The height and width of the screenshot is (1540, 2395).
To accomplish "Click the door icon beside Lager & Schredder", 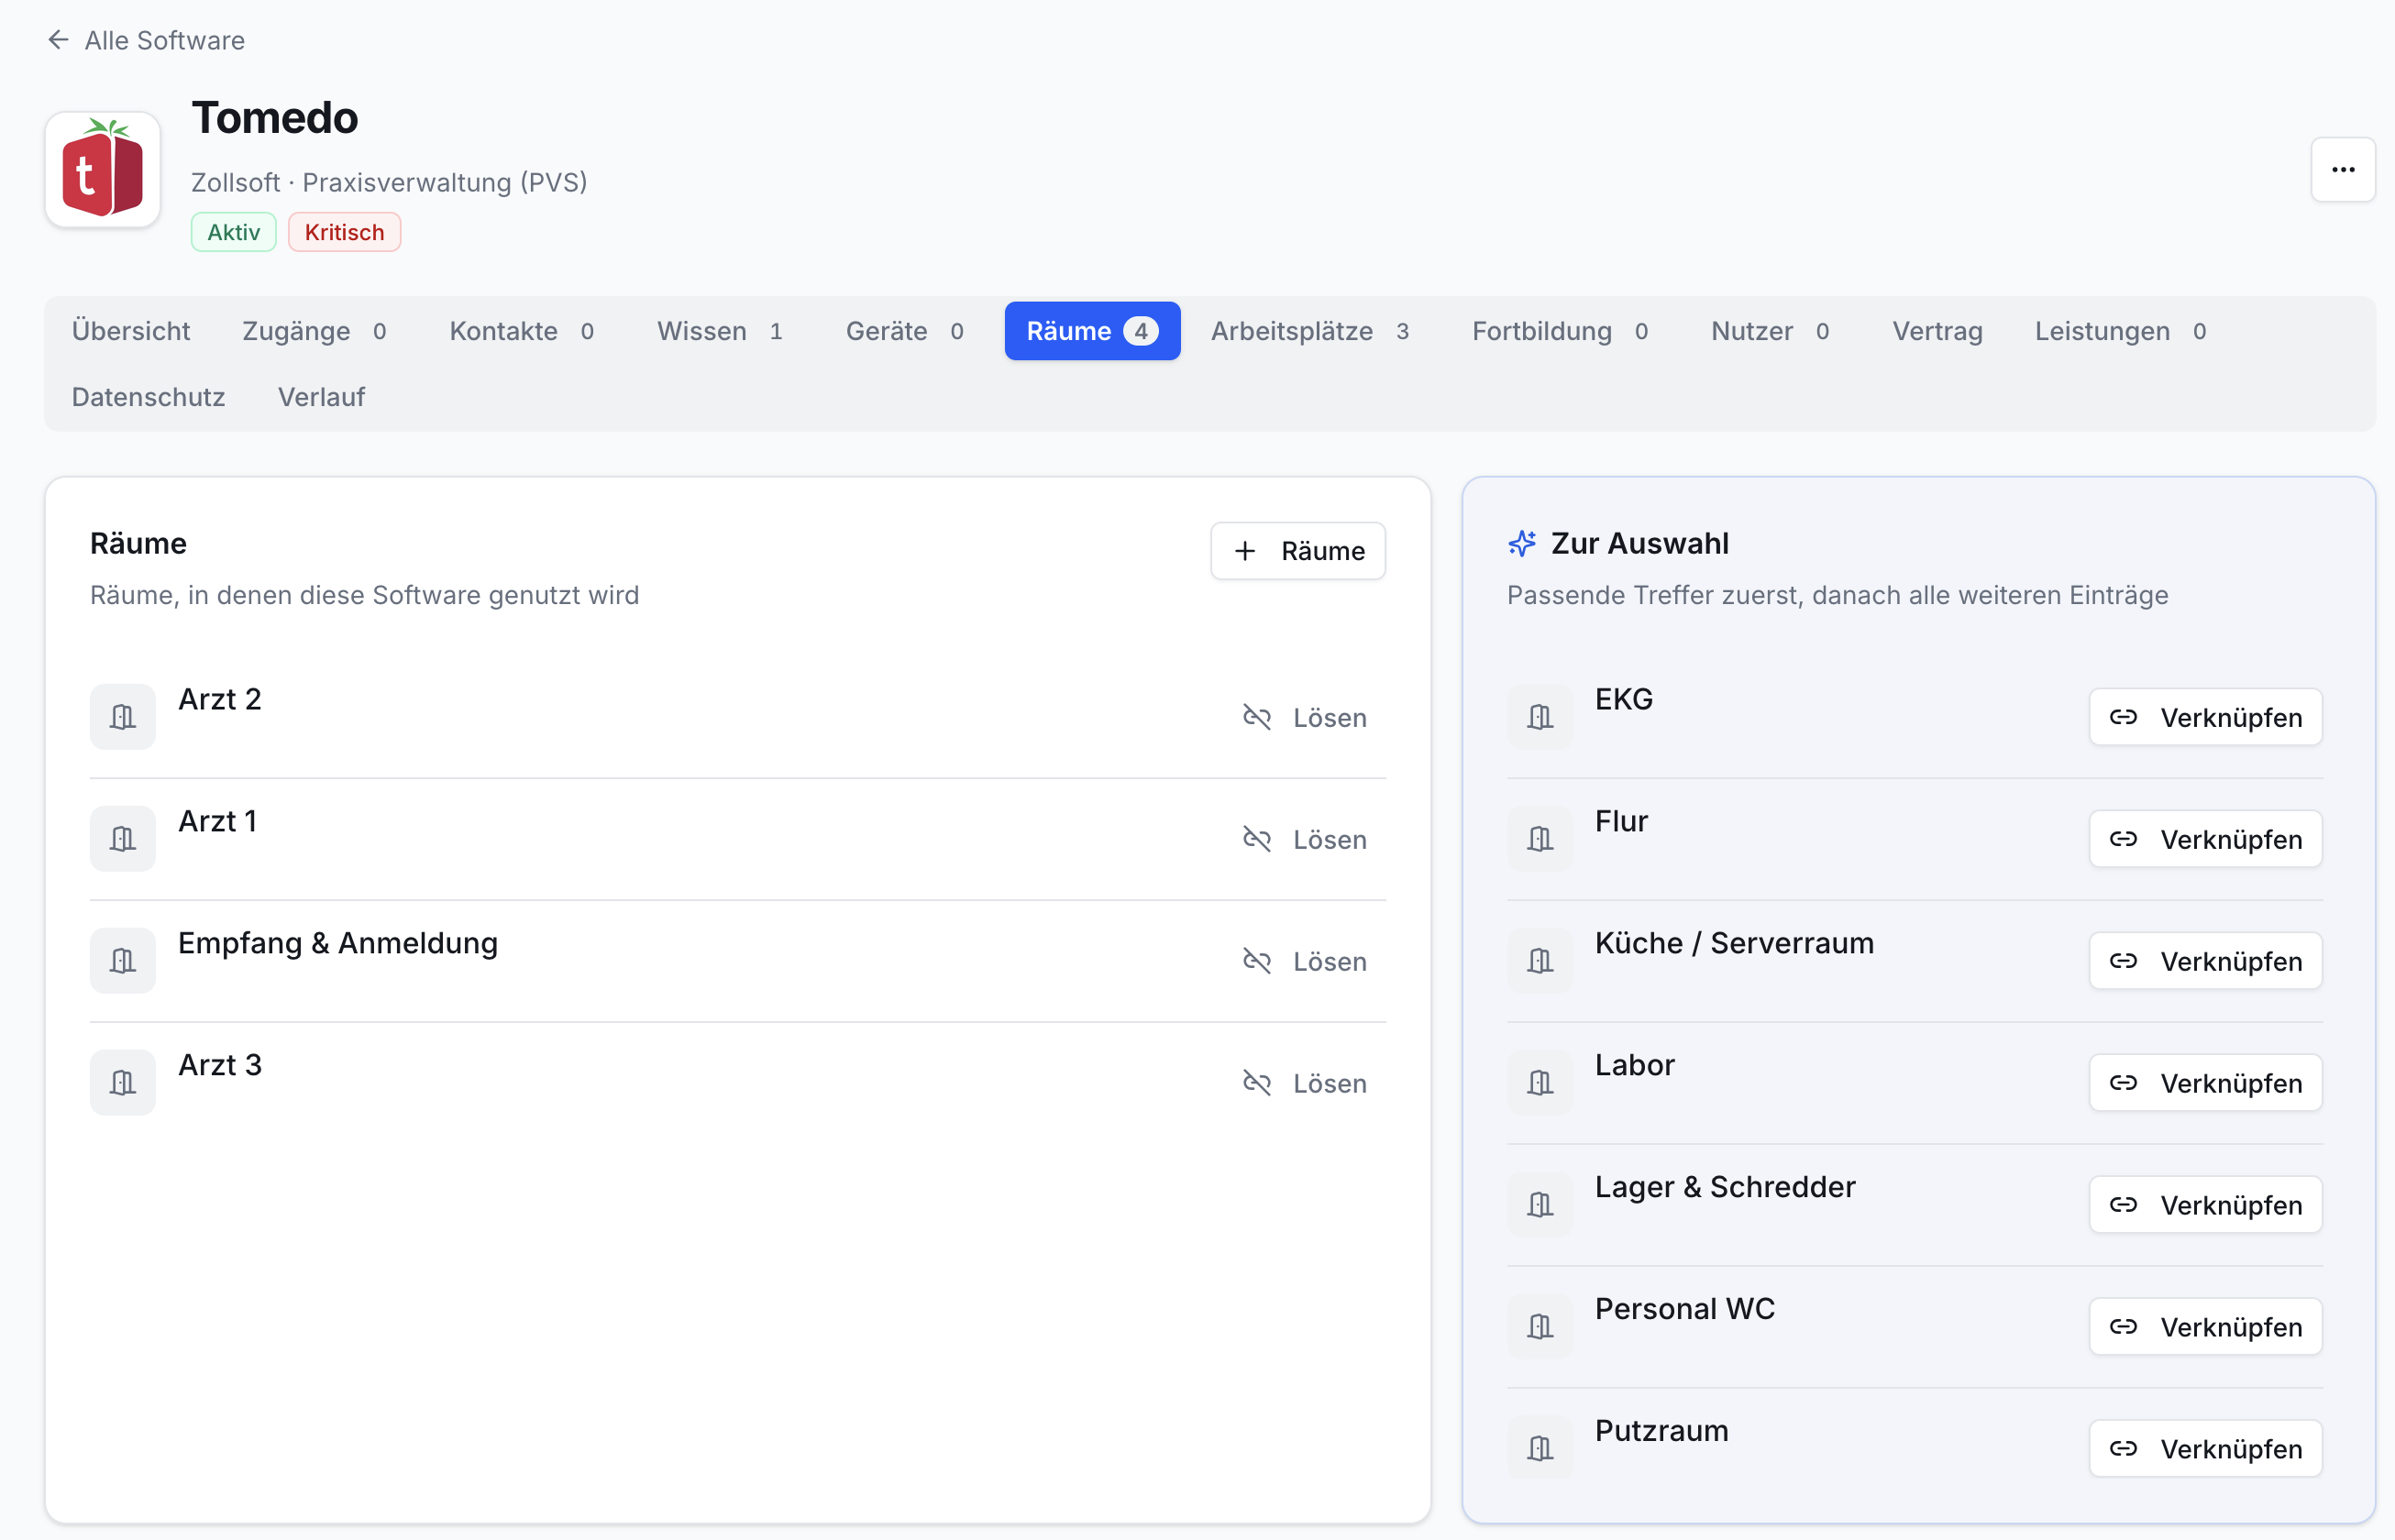I will pos(1540,1204).
